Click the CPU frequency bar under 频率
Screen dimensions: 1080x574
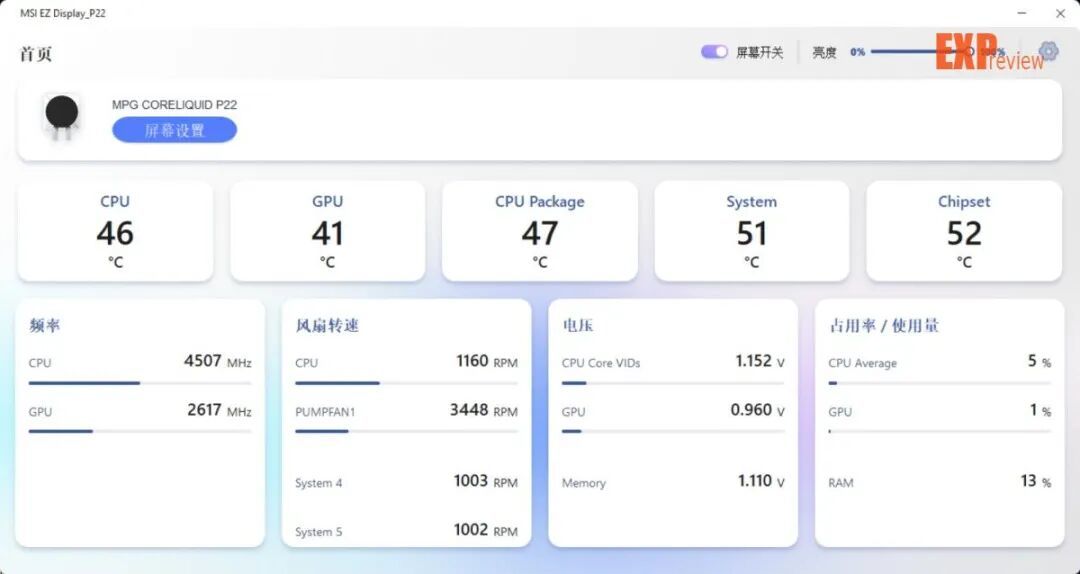[x=140, y=383]
